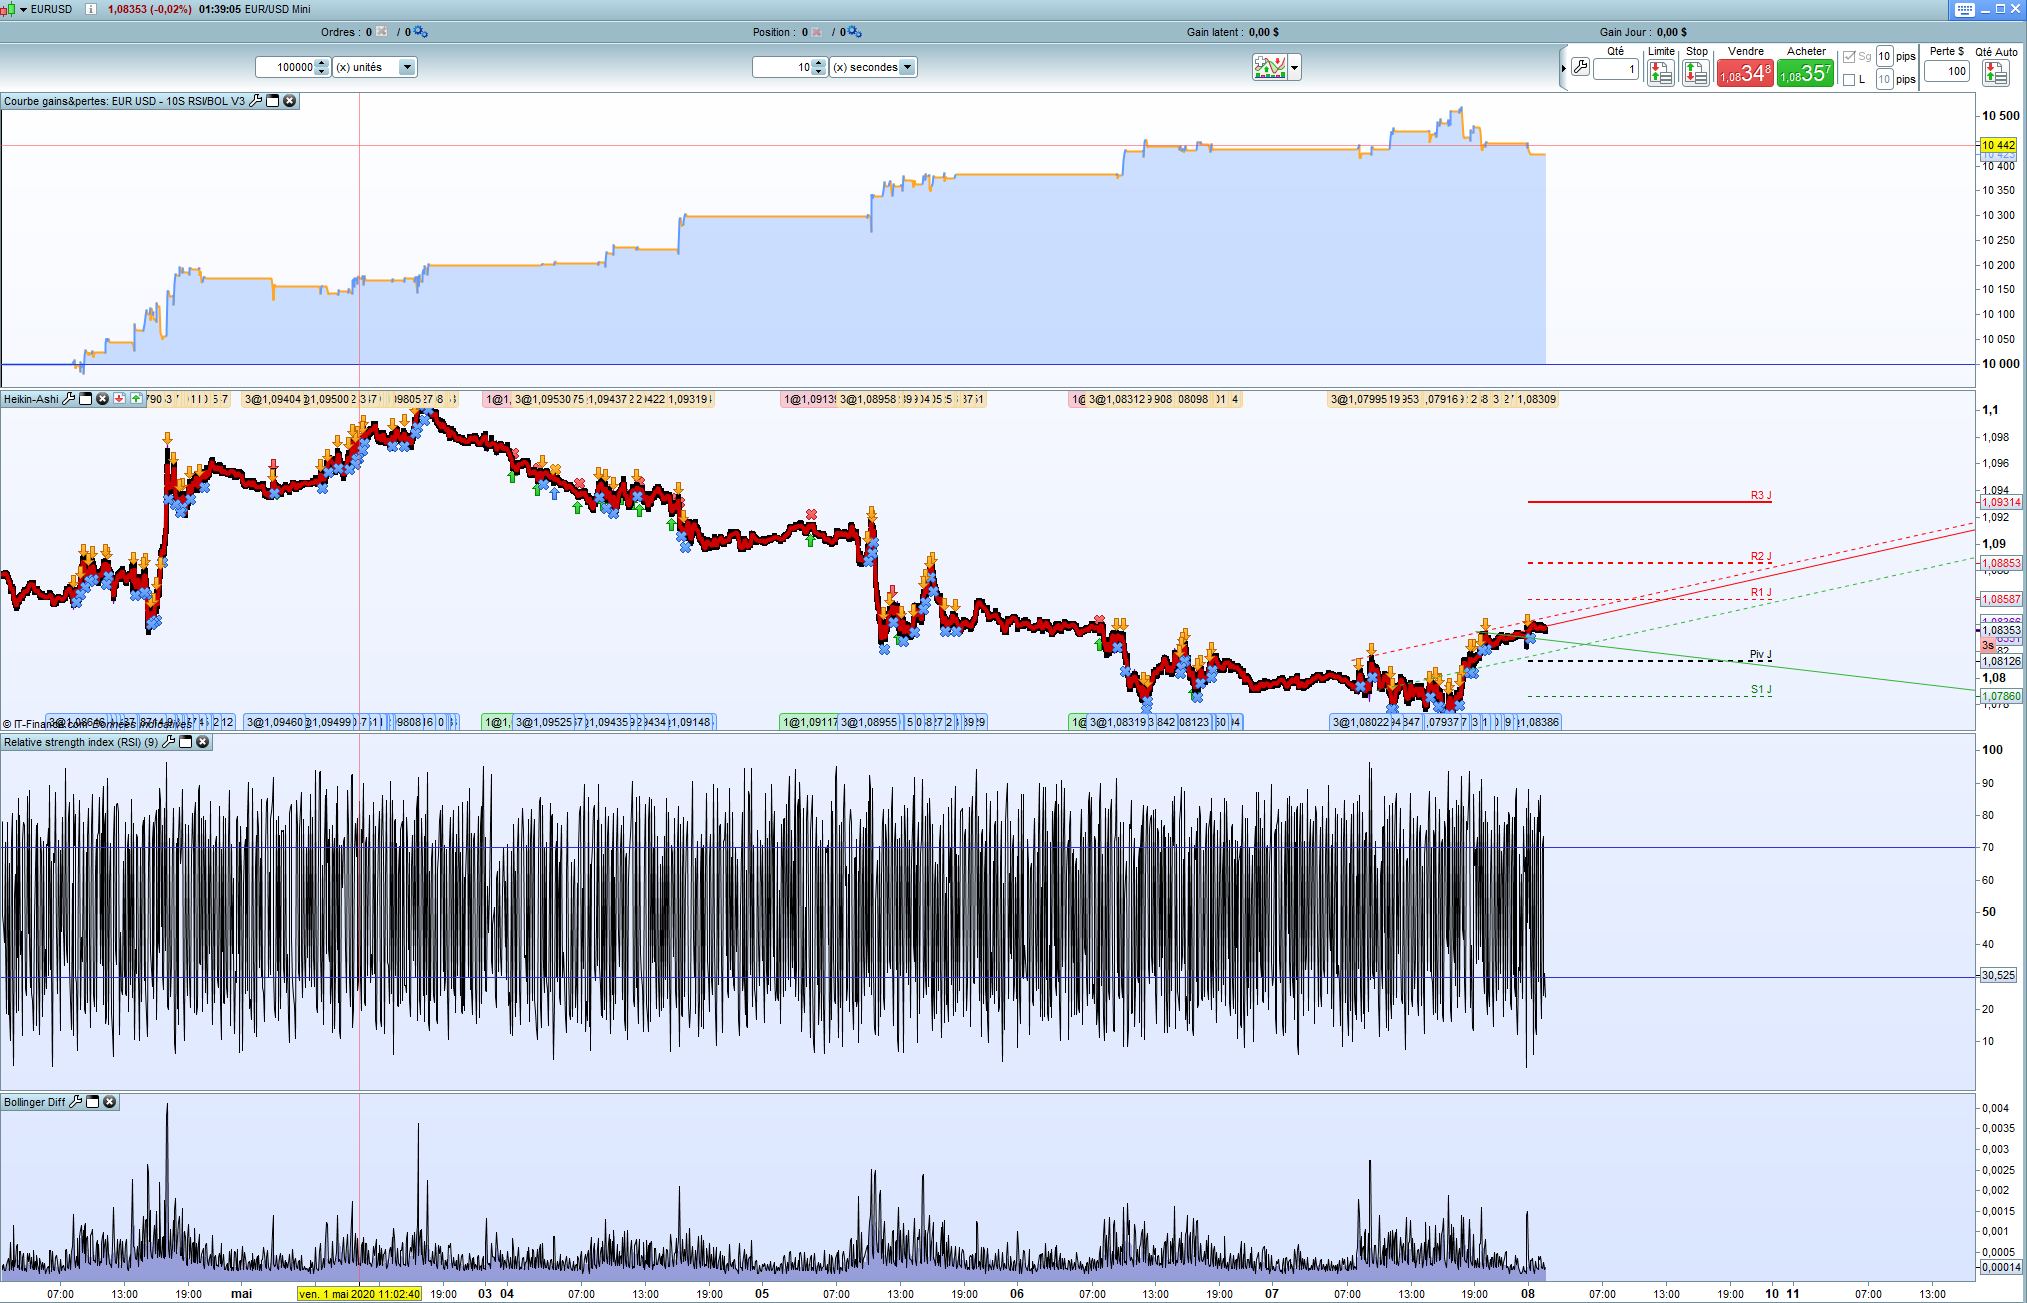Open the Stop order icon
The width and height of the screenshot is (2027, 1303).
1695,72
